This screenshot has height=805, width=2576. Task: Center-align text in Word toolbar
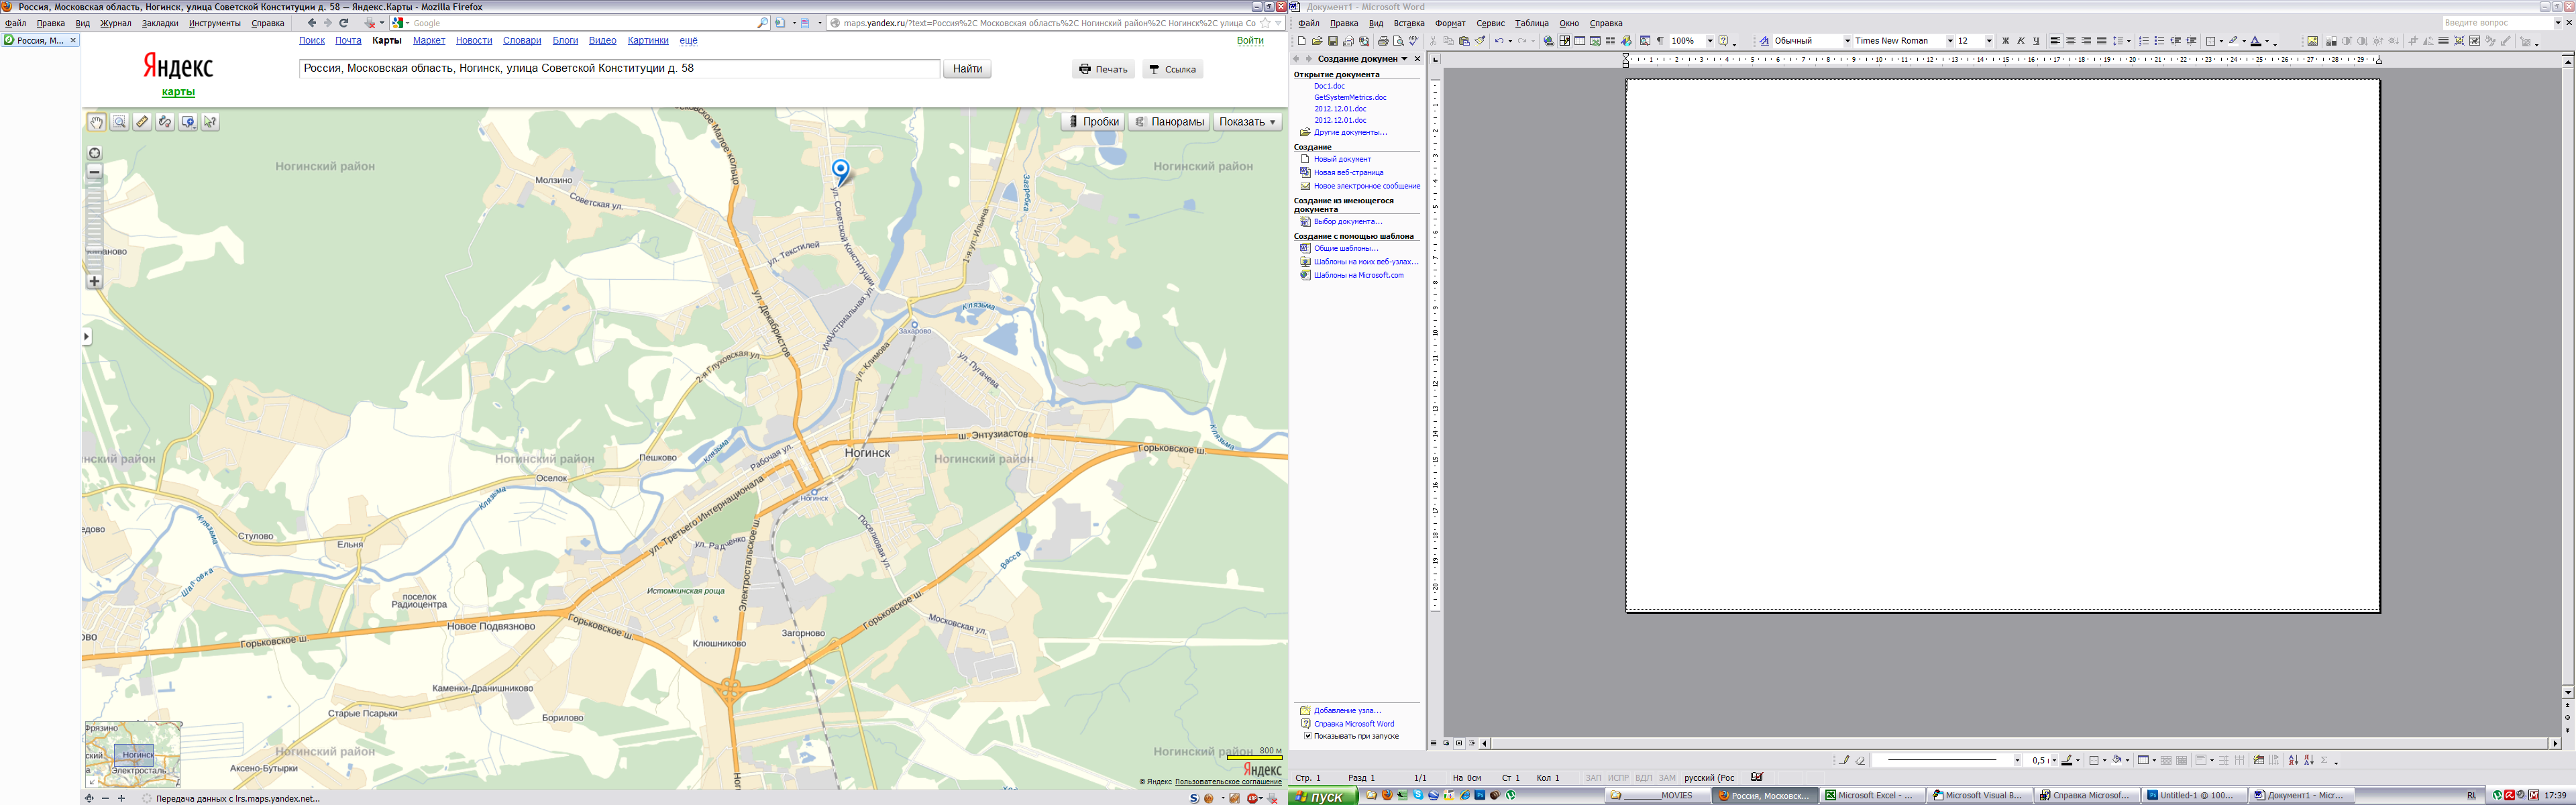[2071, 41]
